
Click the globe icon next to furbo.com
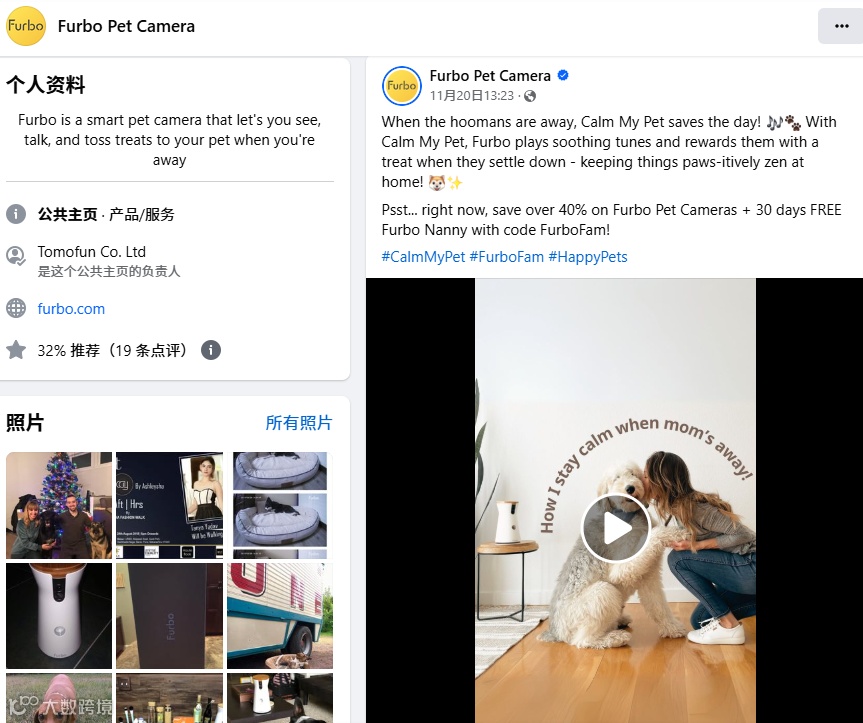click(16, 308)
